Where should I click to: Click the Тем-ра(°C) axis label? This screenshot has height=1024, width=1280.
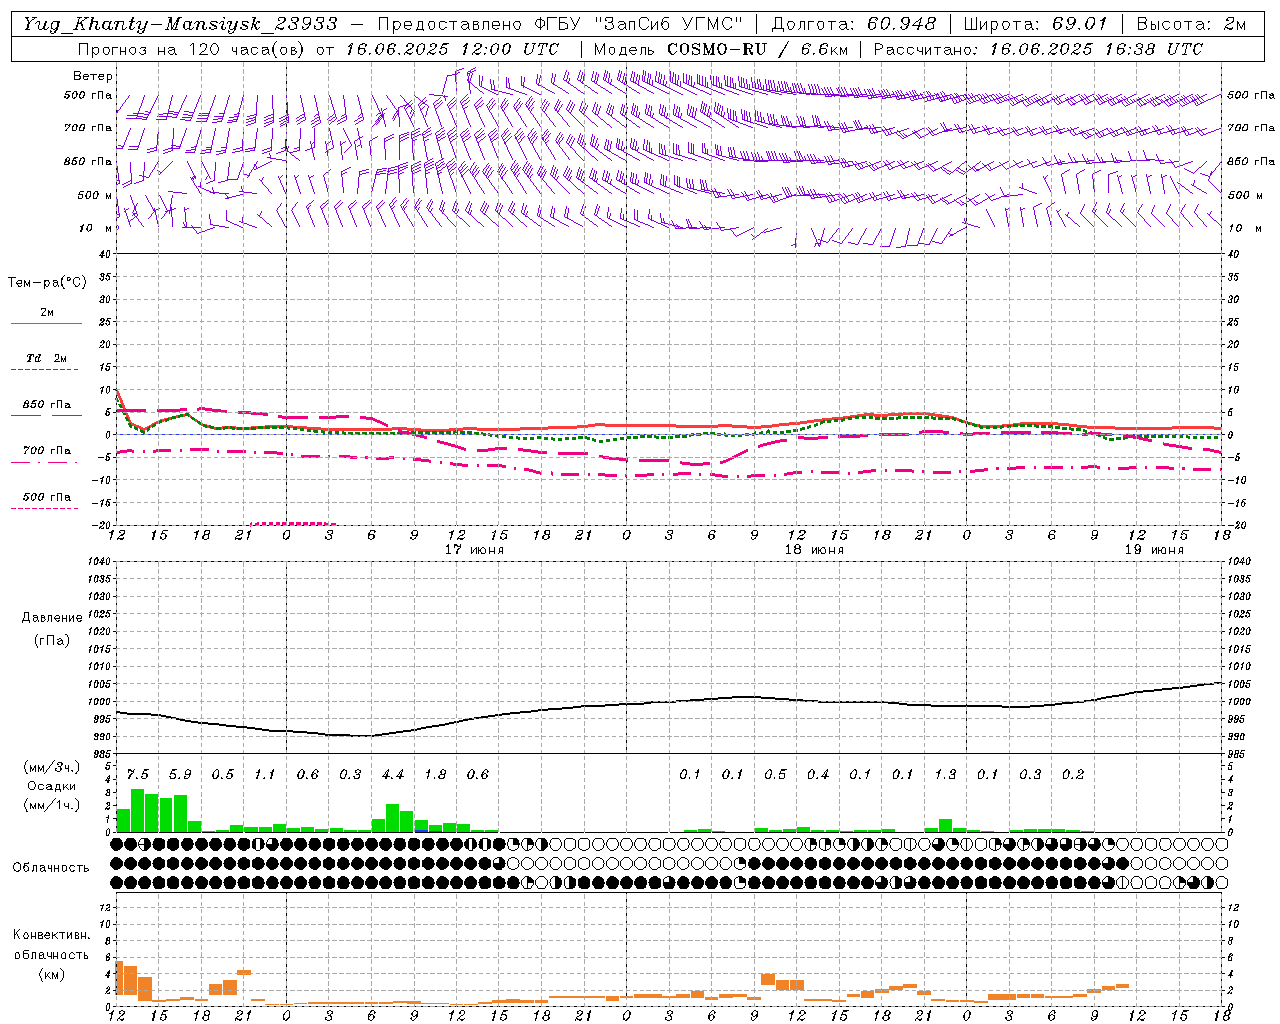click(48, 283)
